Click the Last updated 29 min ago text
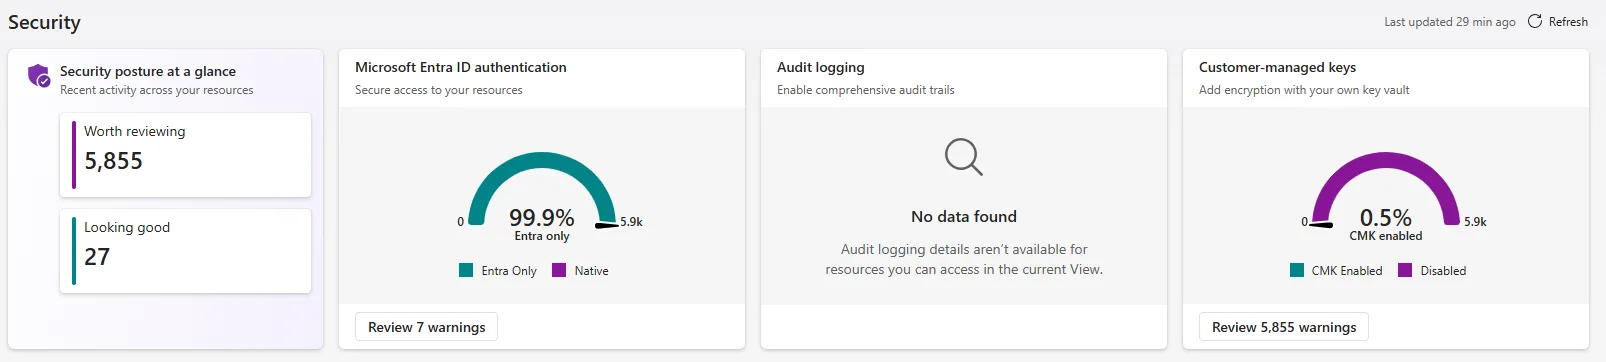The height and width of the screenshot is (362, 1606). [1450, 22]
